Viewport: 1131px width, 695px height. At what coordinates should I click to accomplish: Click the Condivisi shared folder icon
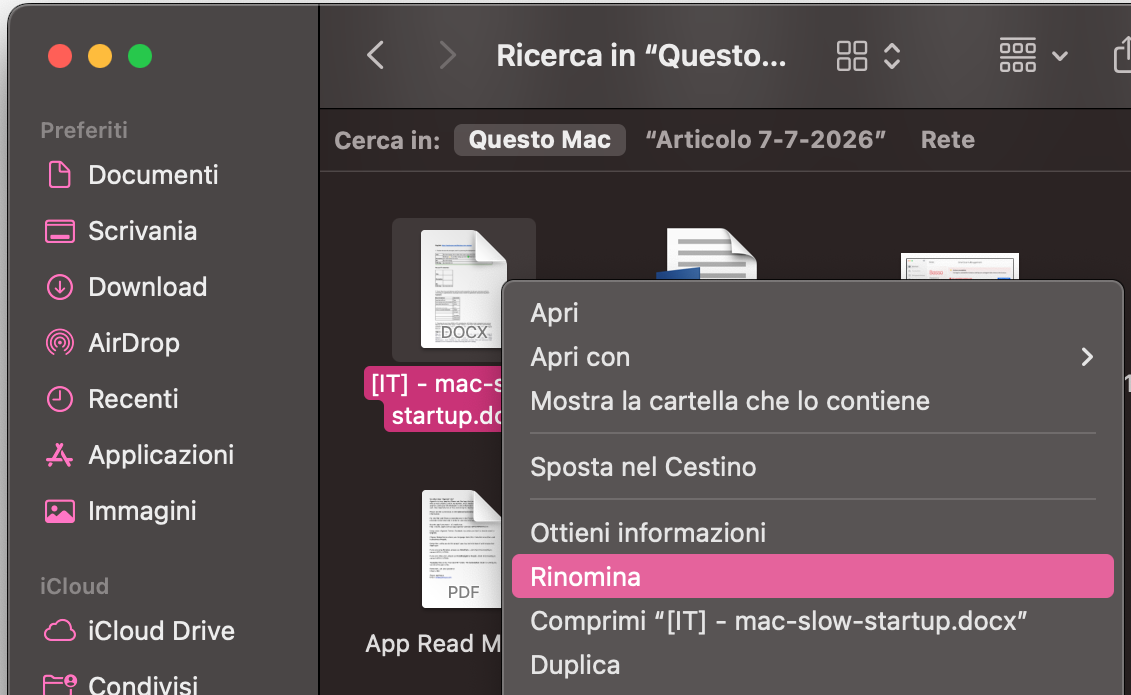coord(59,685)
